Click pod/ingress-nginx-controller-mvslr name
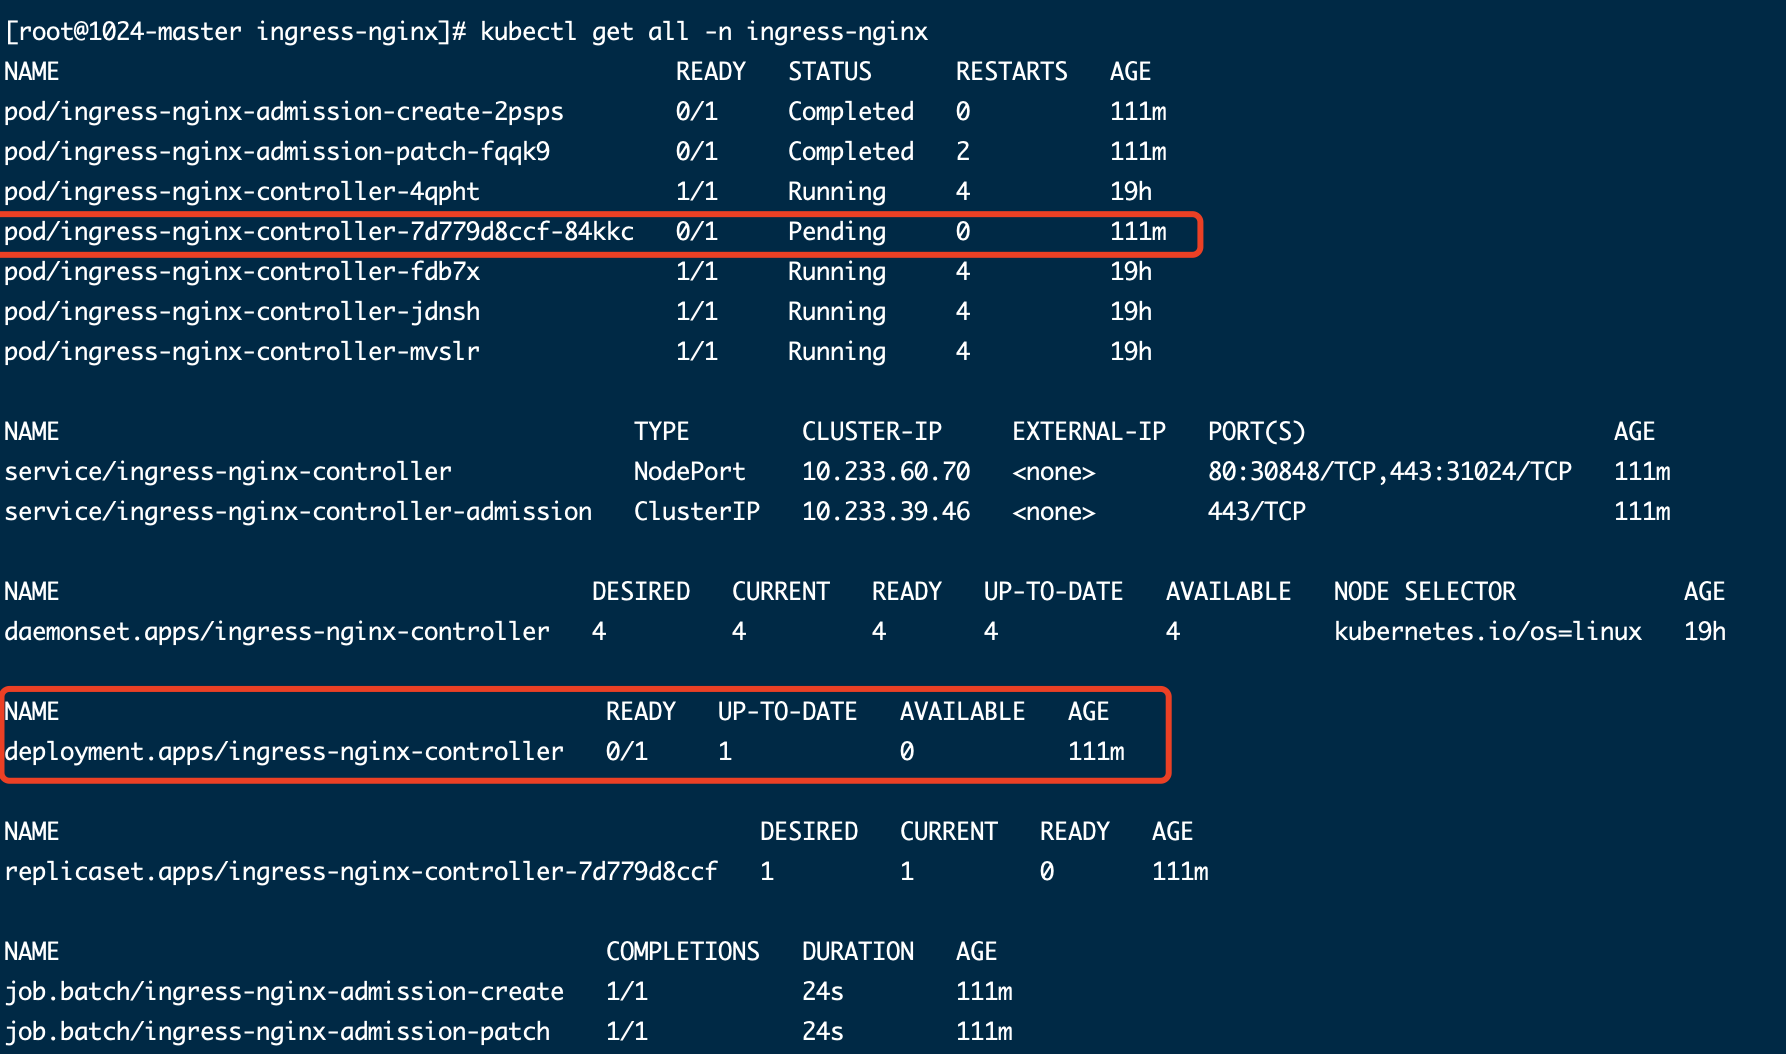Screen dimensions: 1786x1054 click(242, 352)
